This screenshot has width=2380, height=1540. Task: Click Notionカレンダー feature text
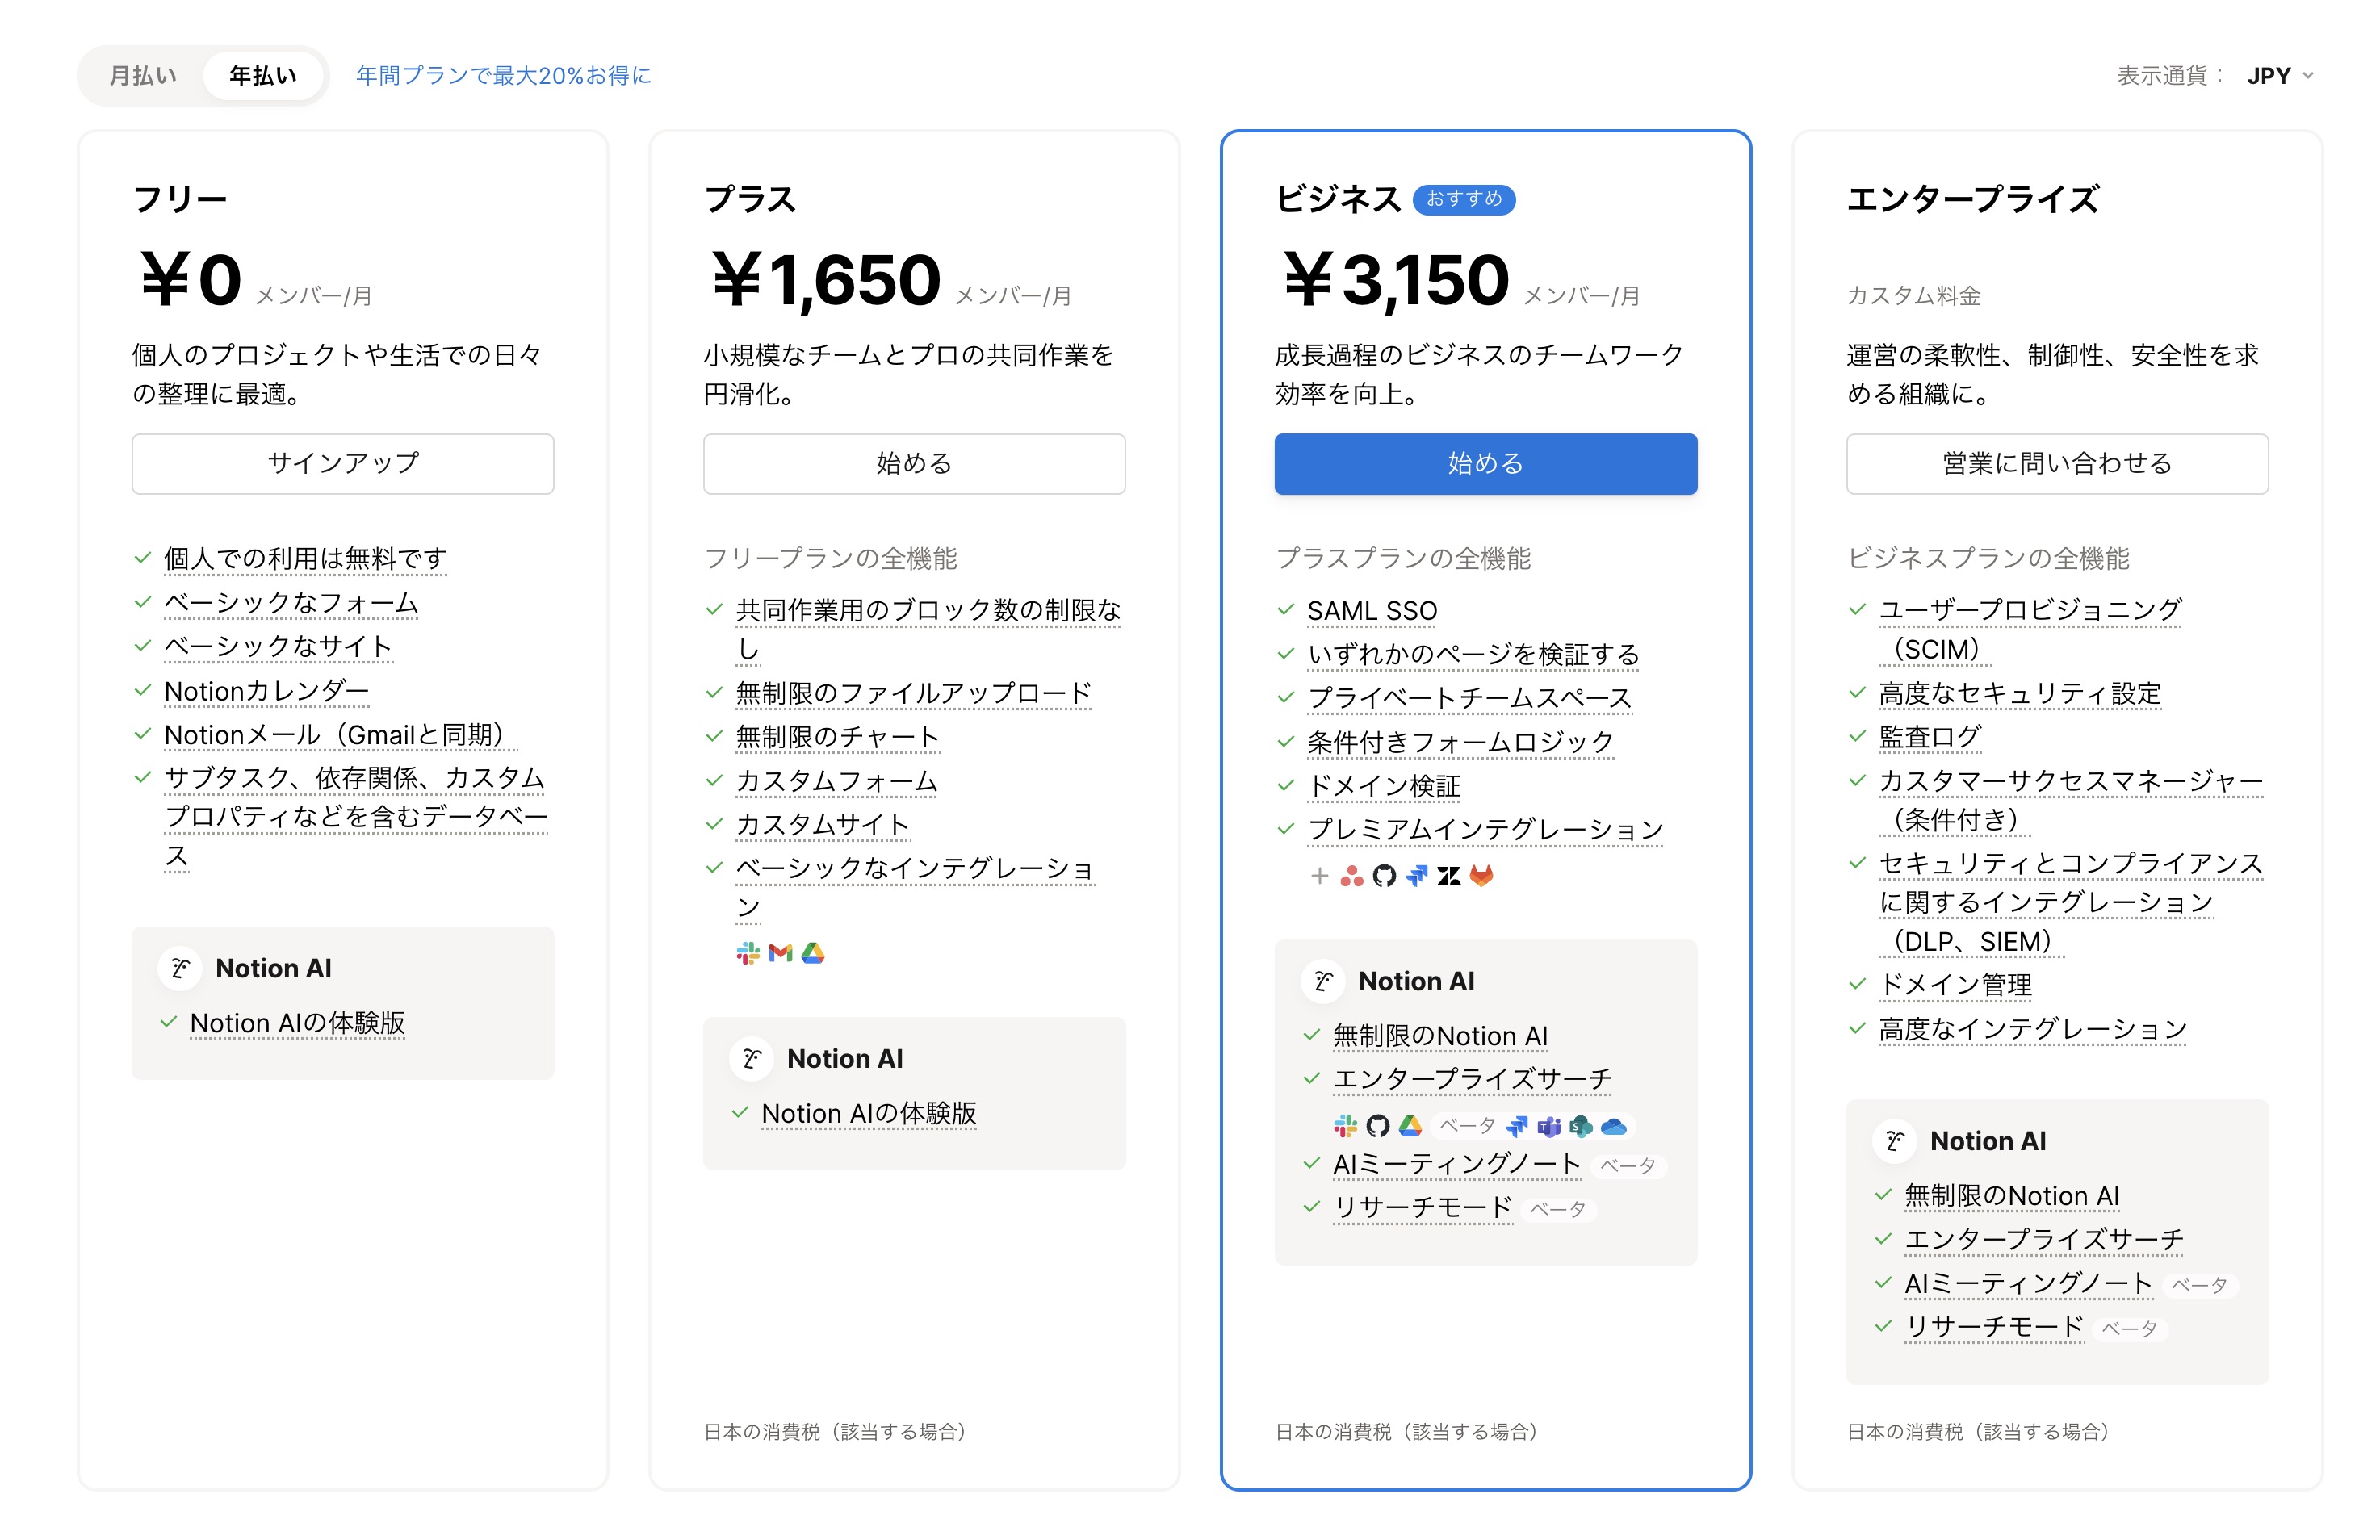coord(267,691)
